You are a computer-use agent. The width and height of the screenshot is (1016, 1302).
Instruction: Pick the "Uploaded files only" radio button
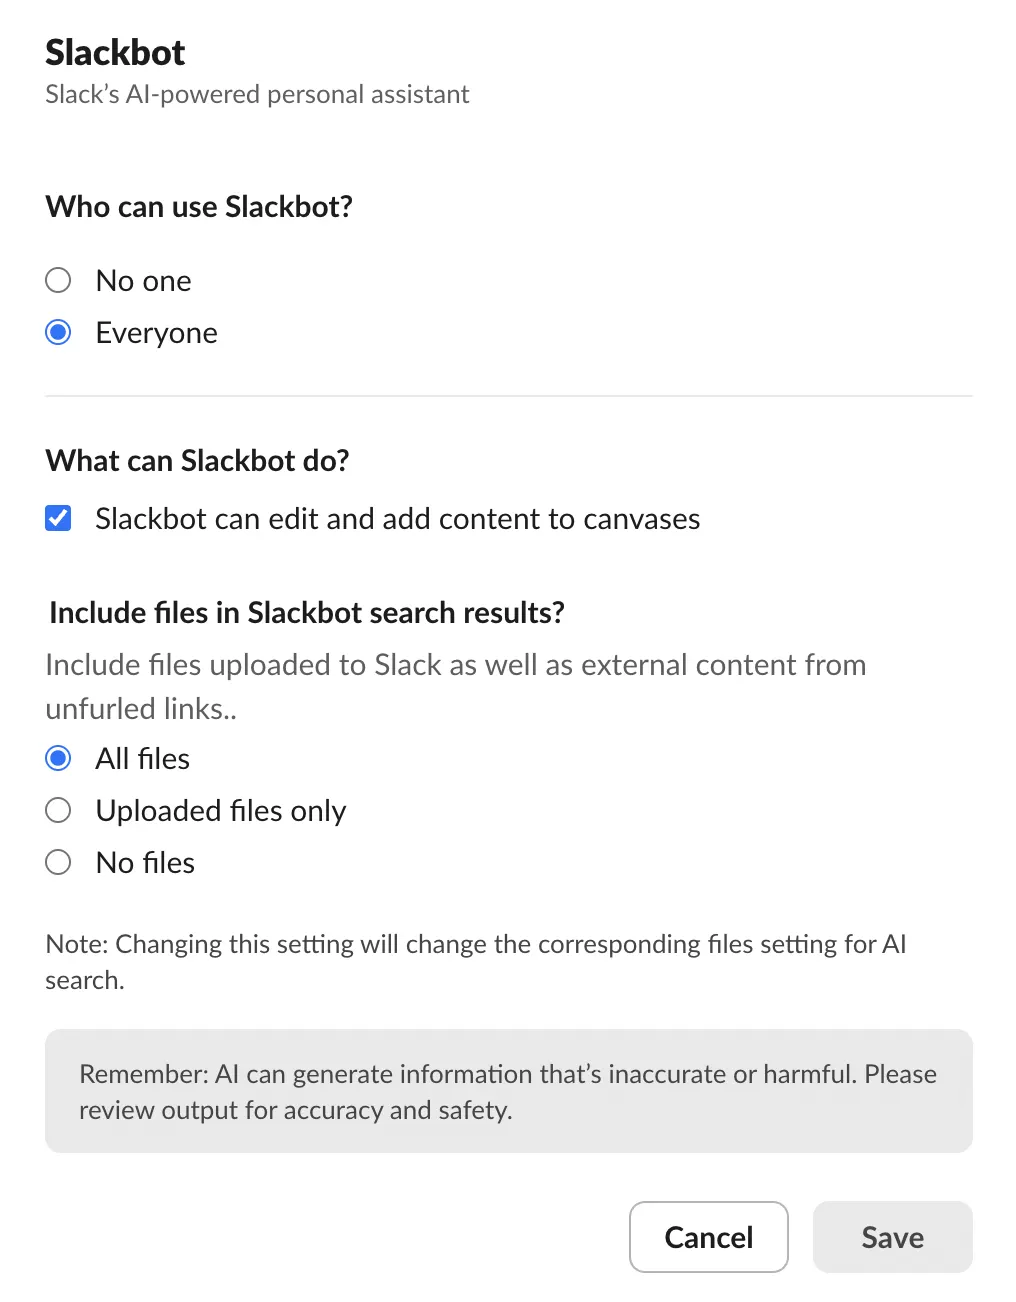[59, 811]
